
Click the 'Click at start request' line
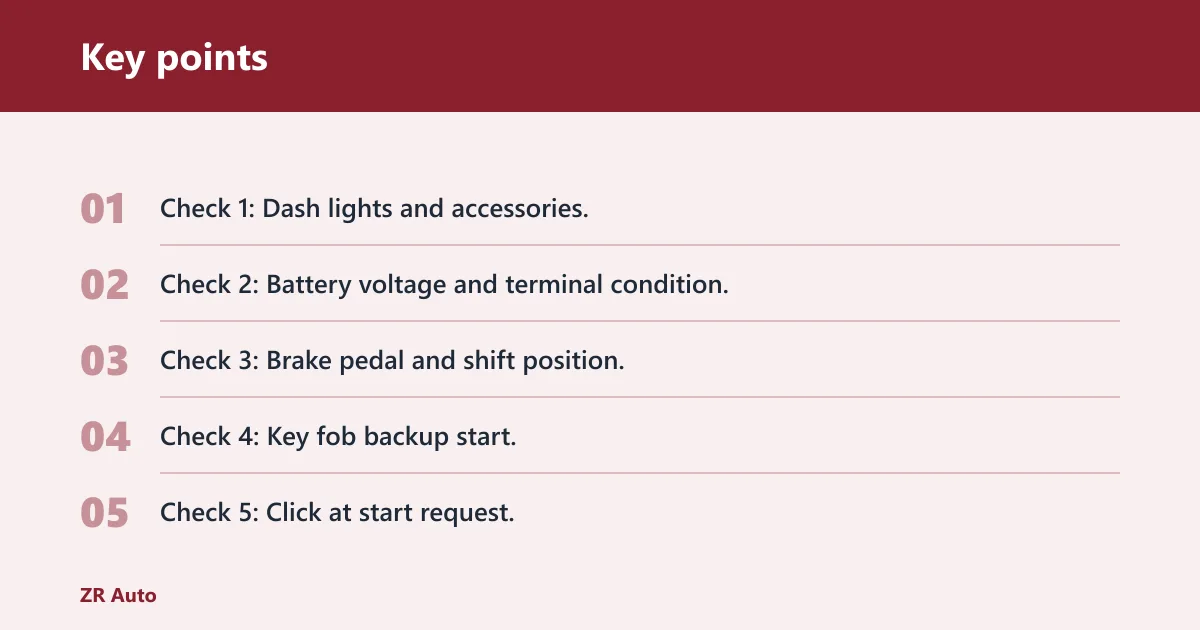337,513
